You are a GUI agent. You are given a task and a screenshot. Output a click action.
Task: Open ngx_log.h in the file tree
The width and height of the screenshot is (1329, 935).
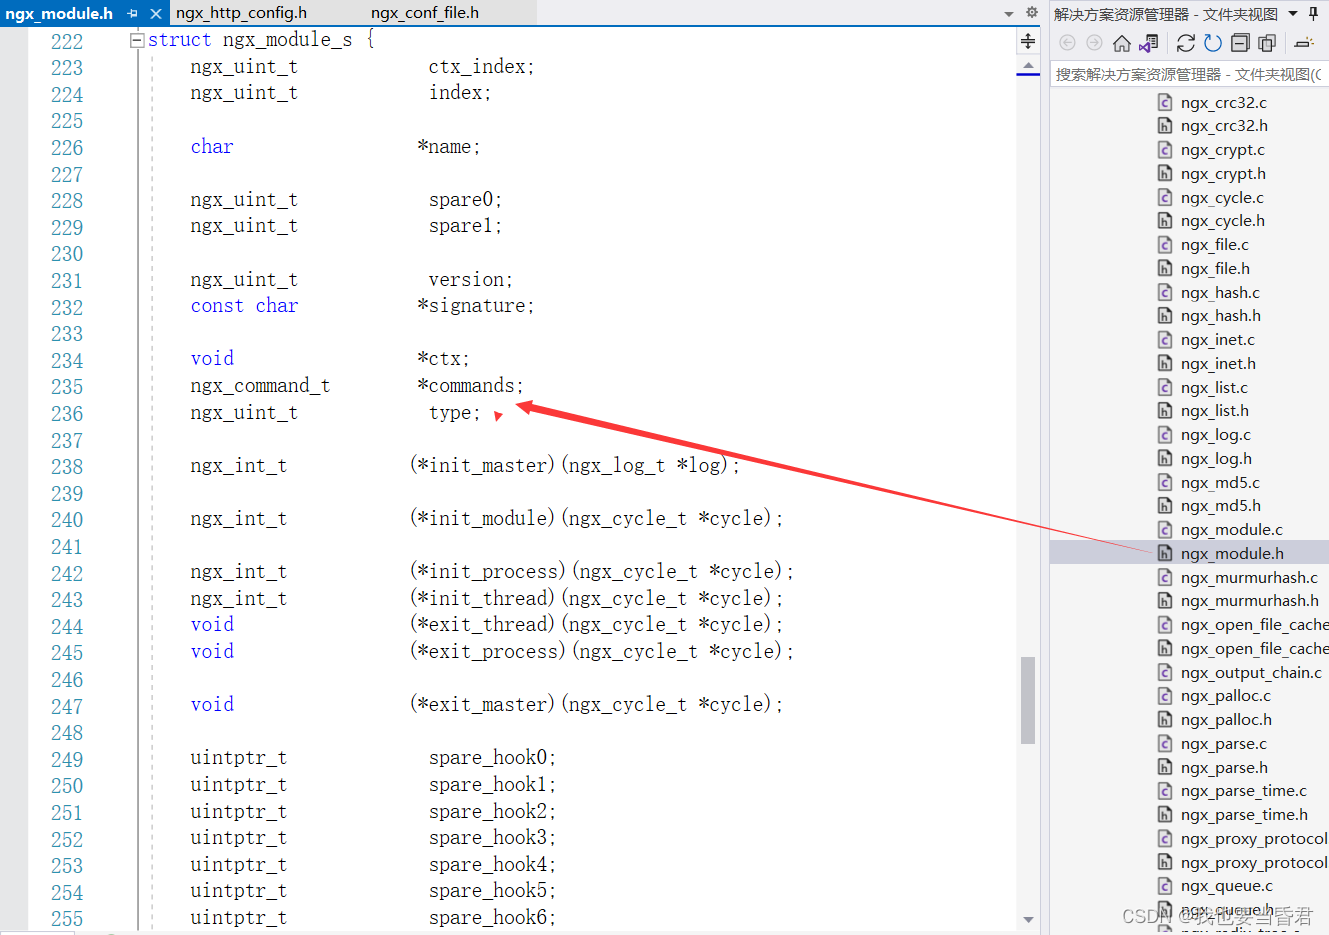pyautogui.click(x=1216, y=459)
